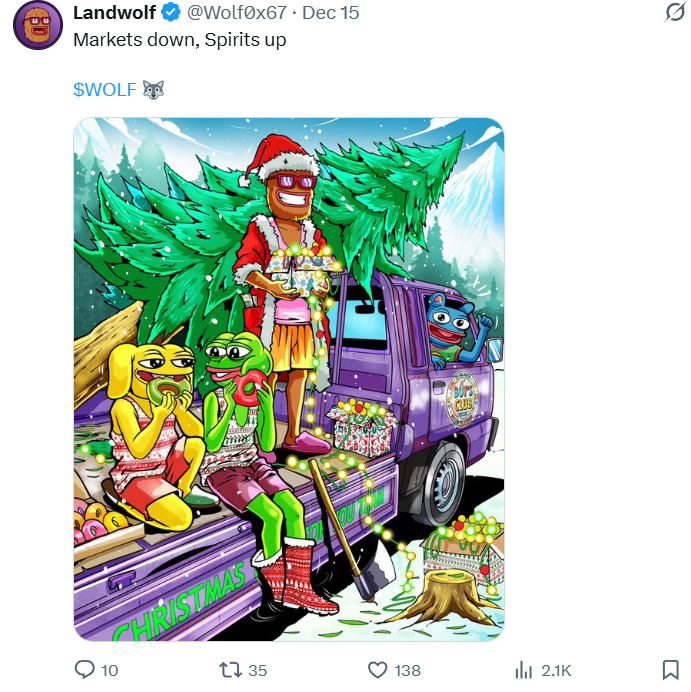Click the Grok icon on the post

coord(675,13)
